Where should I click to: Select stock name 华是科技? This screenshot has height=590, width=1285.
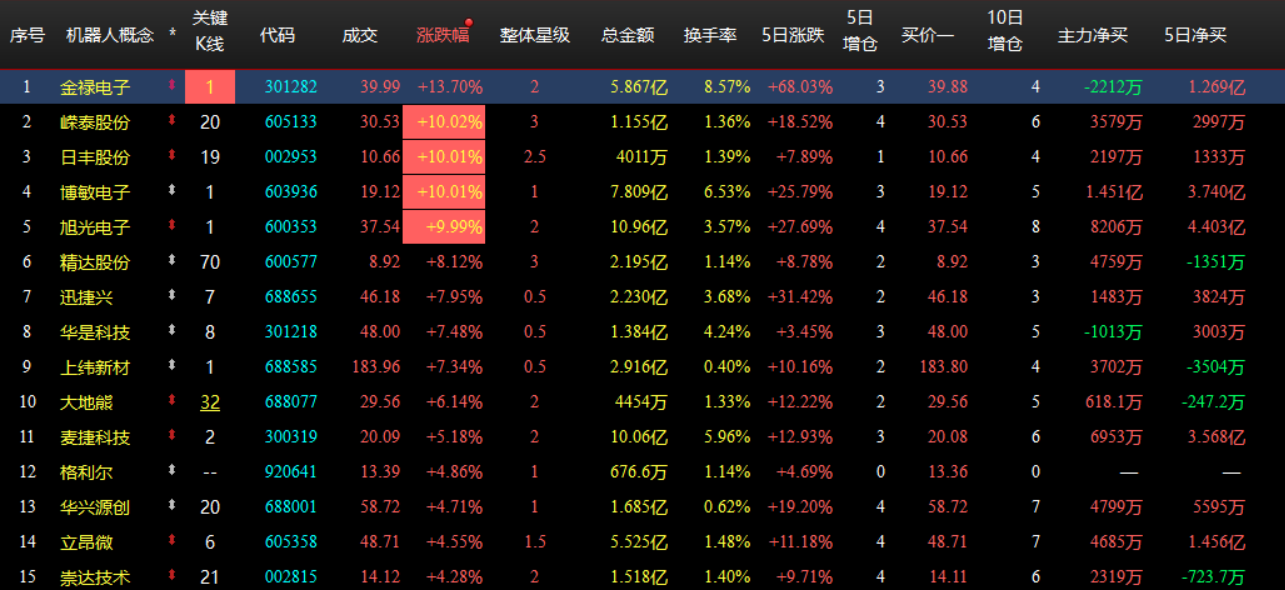[96, 332]
